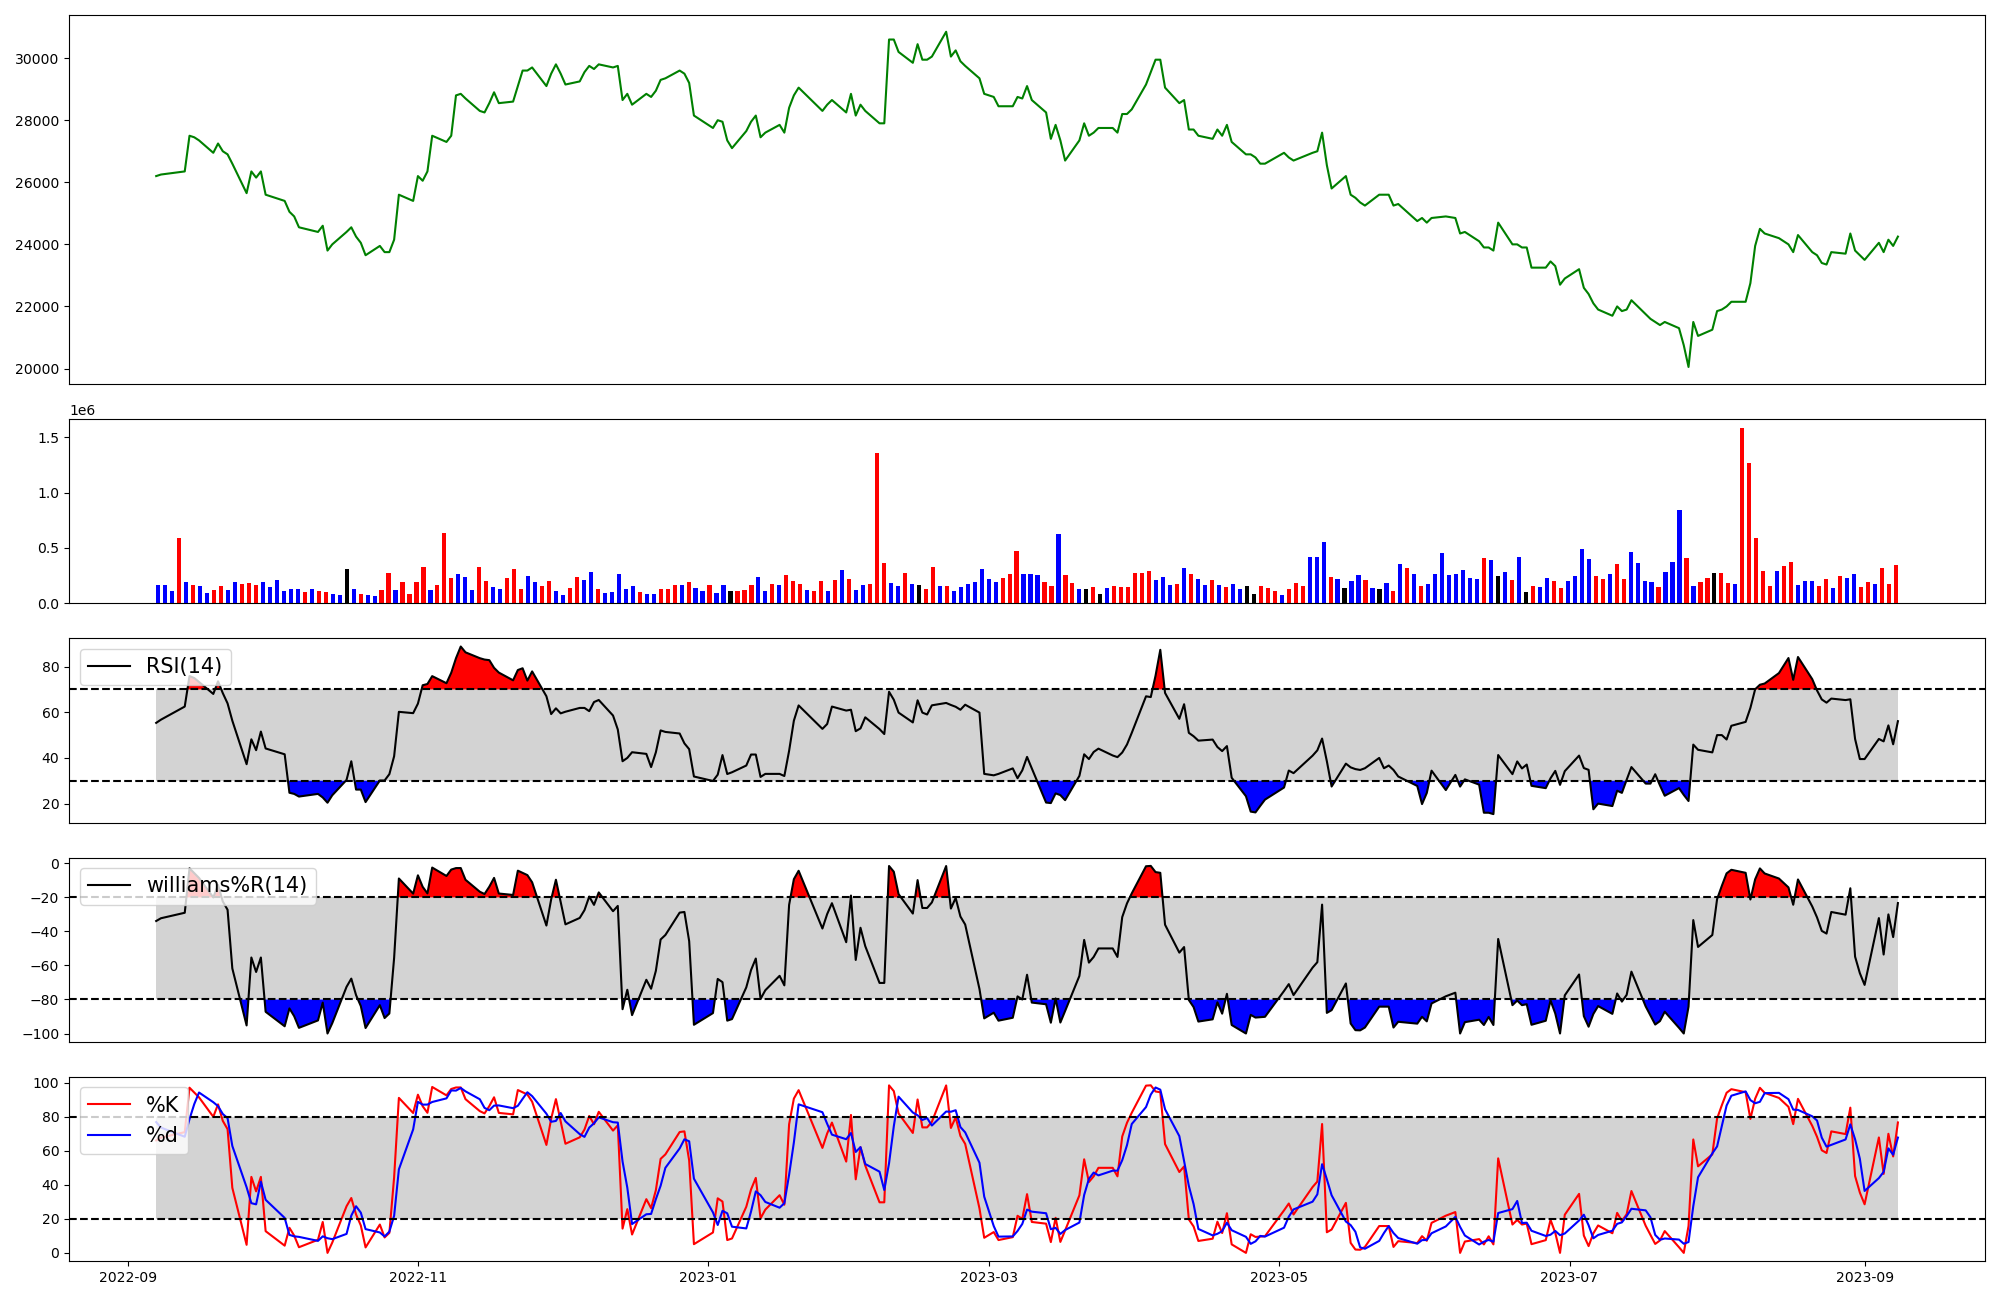Click the -100 tick on Williams %R axis

(x=42, y=1034)
